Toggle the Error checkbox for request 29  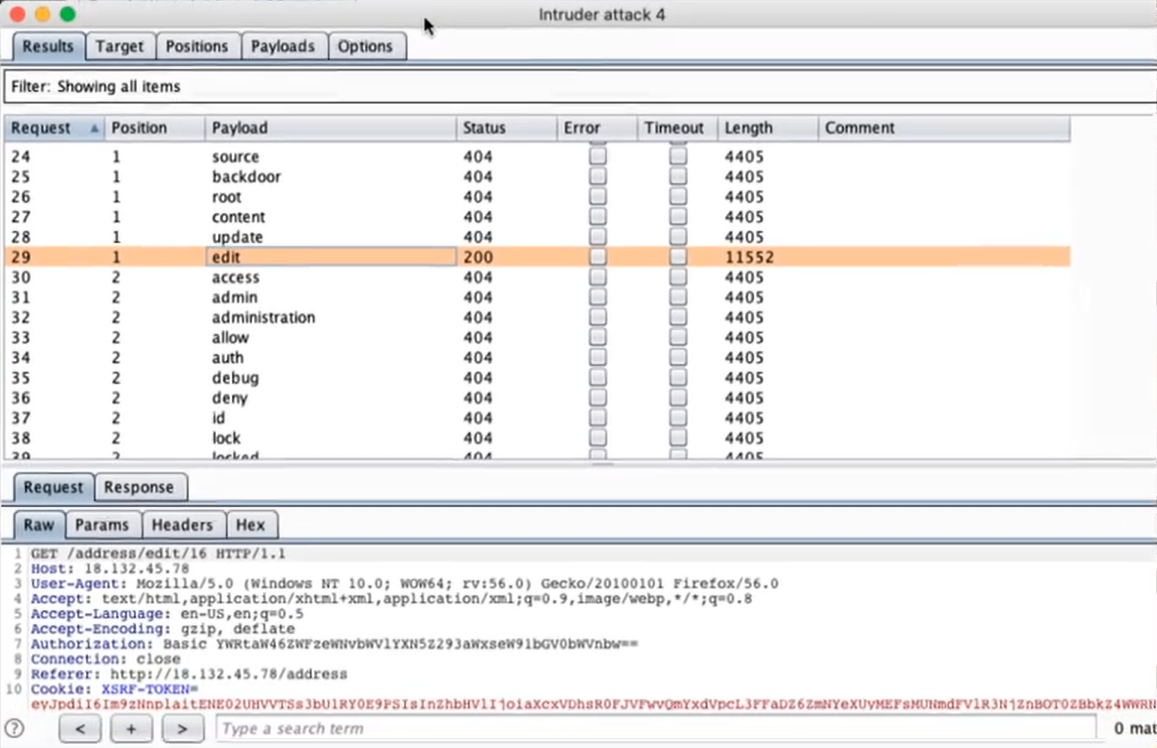[x=597, y=257]
